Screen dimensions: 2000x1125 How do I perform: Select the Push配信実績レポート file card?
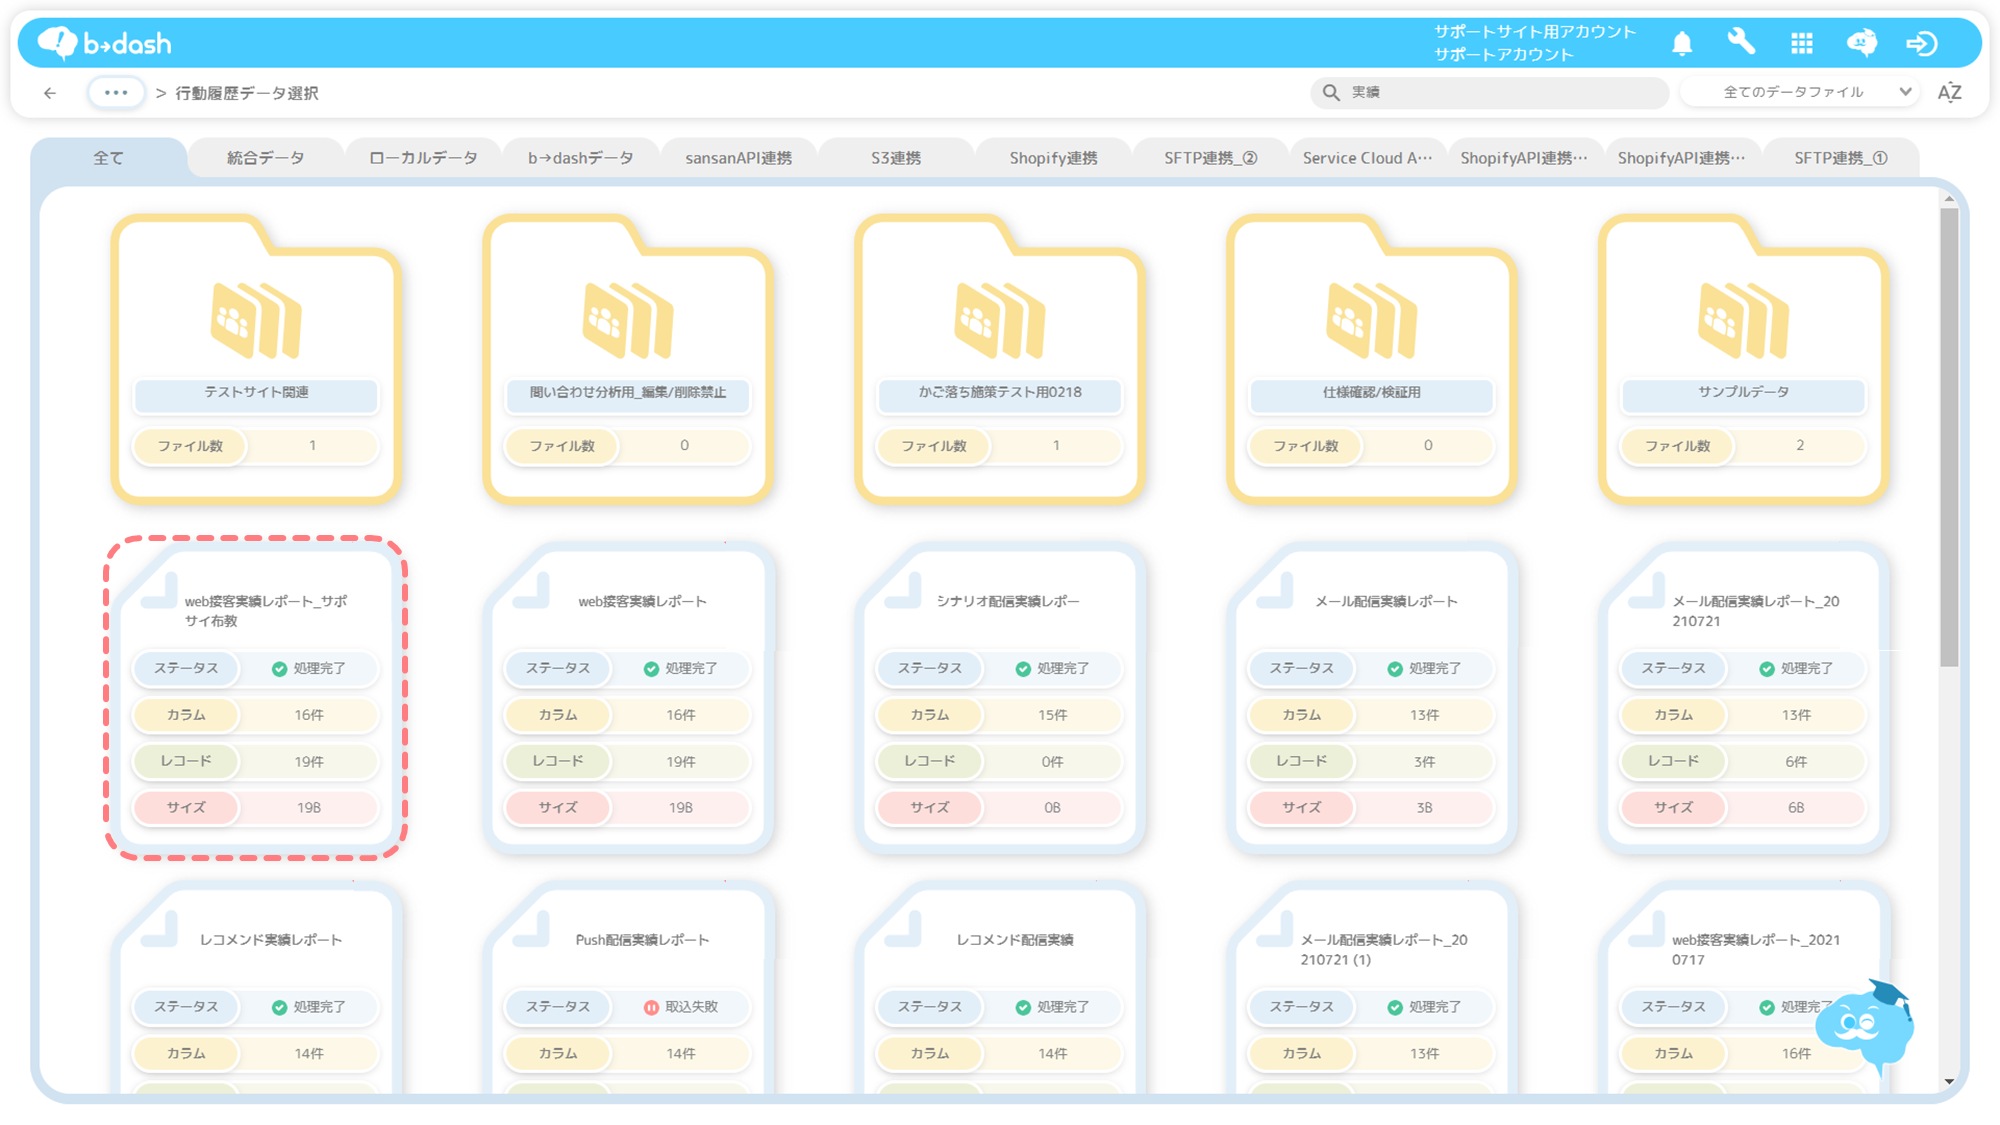coord(628,988)
